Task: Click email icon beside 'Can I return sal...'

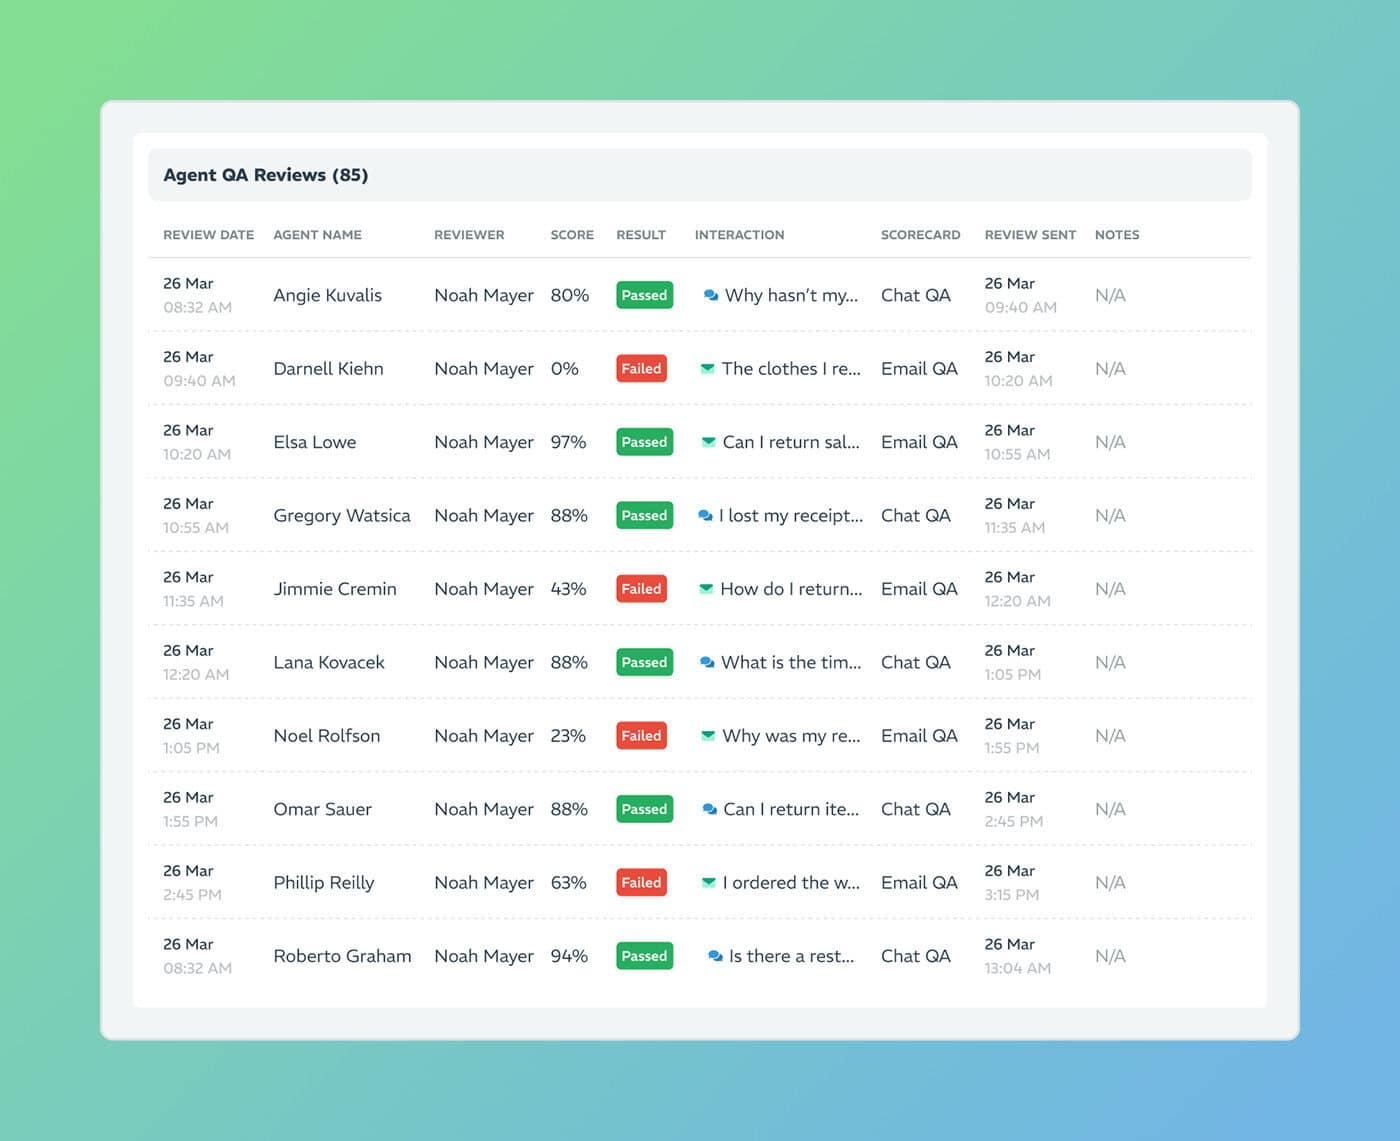Action: click(x=709, y=441)
